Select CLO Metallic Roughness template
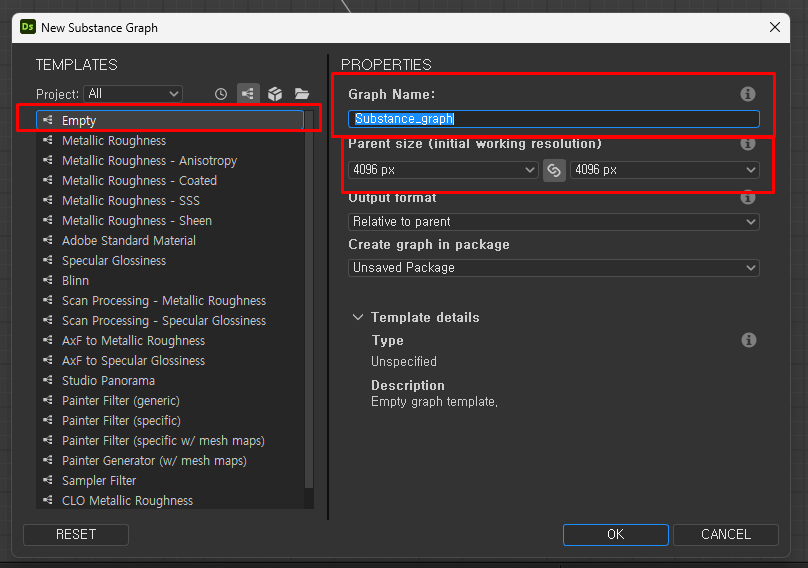The height and width of the screenshot is (568, 808). (x=170, y=500)
